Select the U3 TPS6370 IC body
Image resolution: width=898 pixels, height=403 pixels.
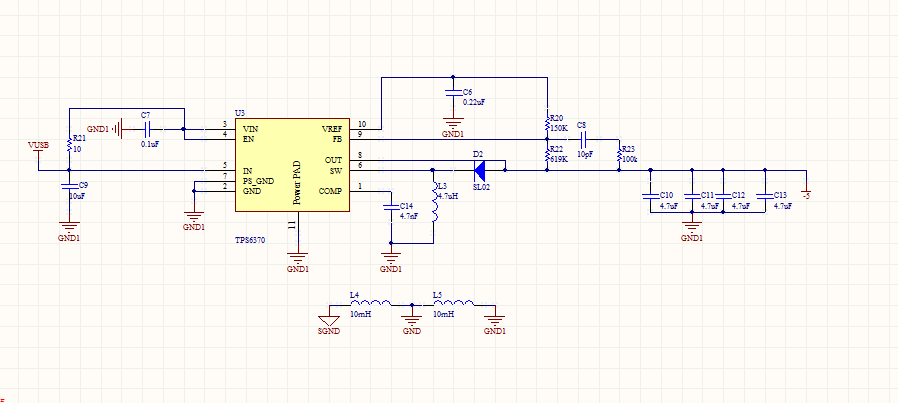coord(292,165)
